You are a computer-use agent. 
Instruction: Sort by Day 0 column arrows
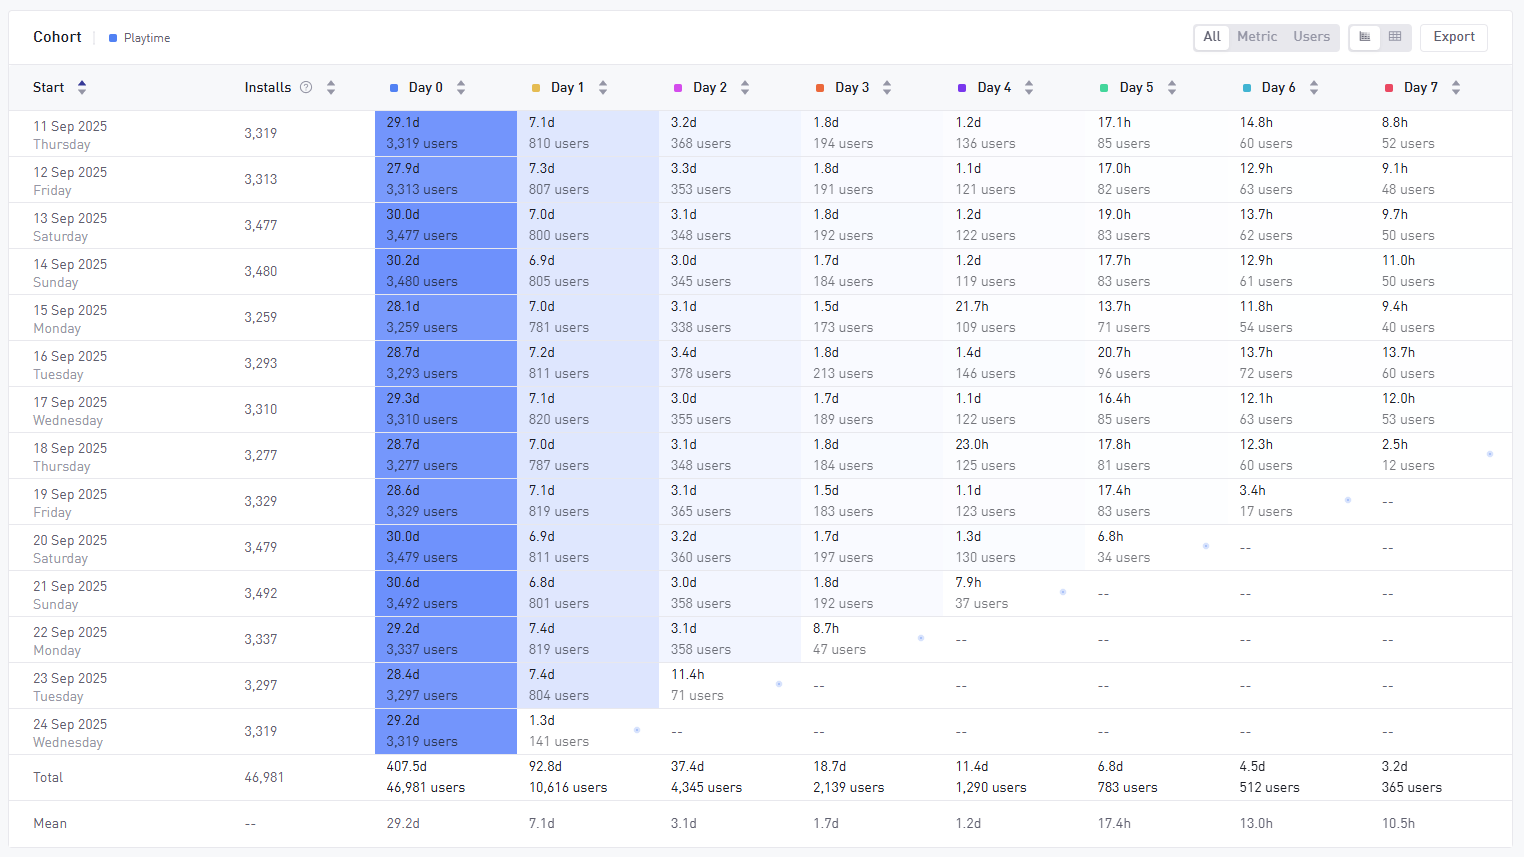point(461,88)
